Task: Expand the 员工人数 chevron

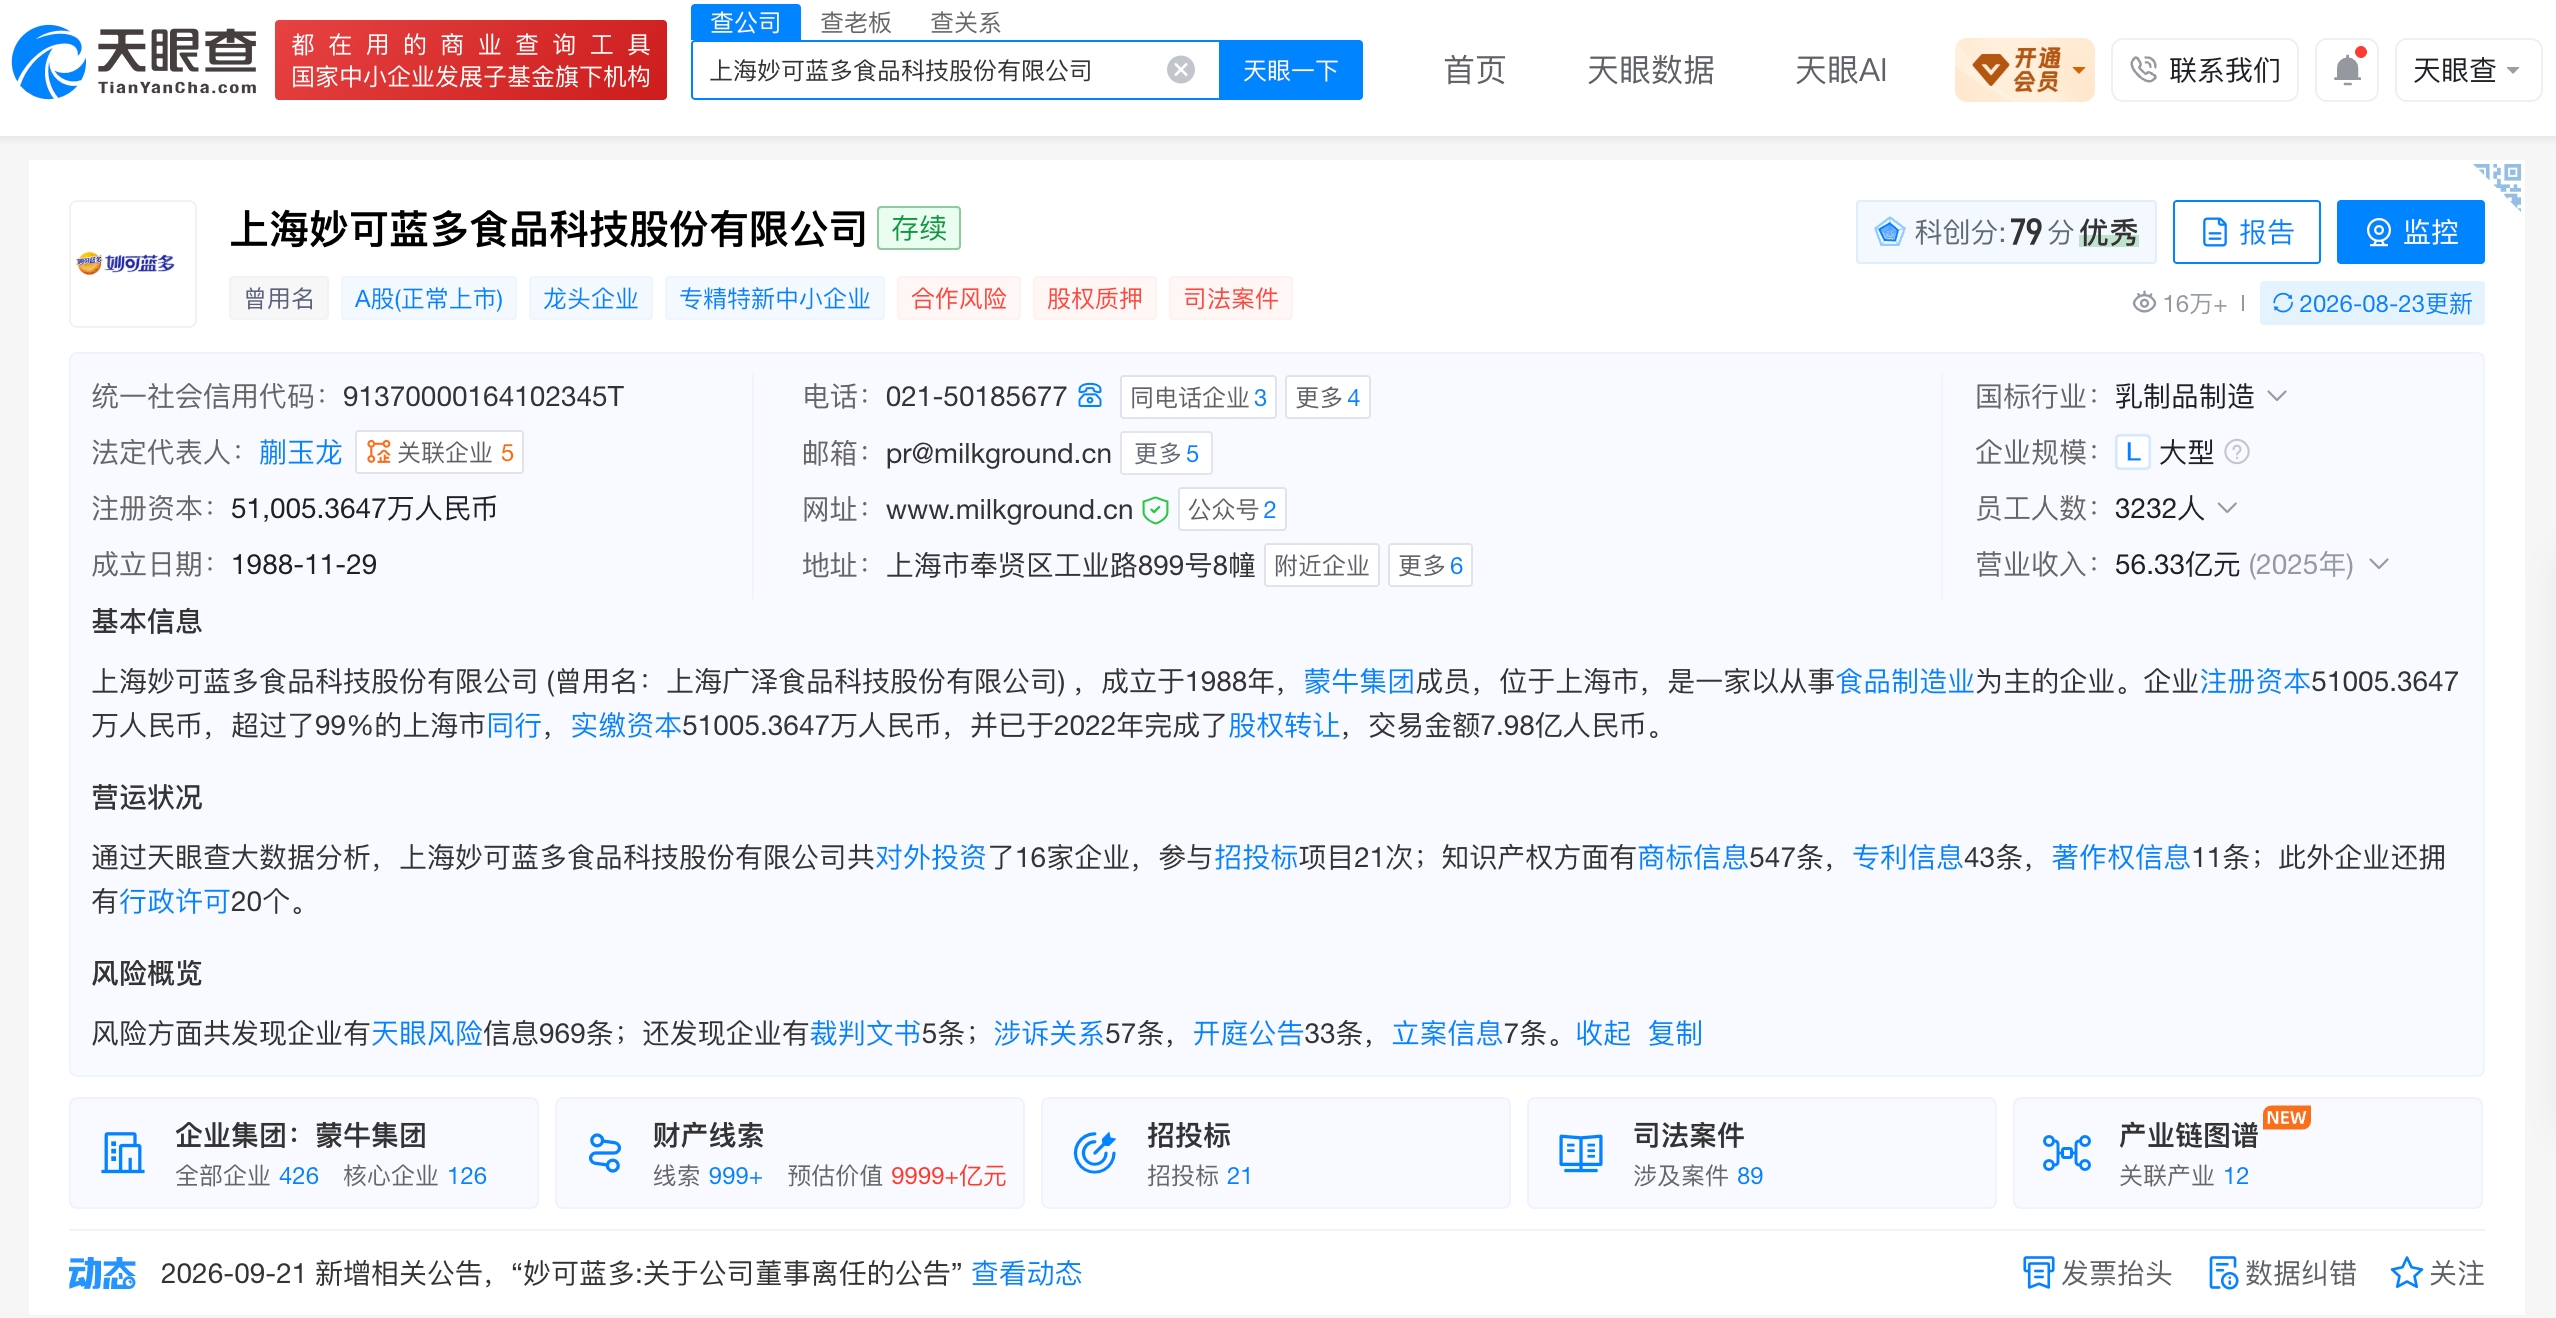Action: (x=2227, y=508)
